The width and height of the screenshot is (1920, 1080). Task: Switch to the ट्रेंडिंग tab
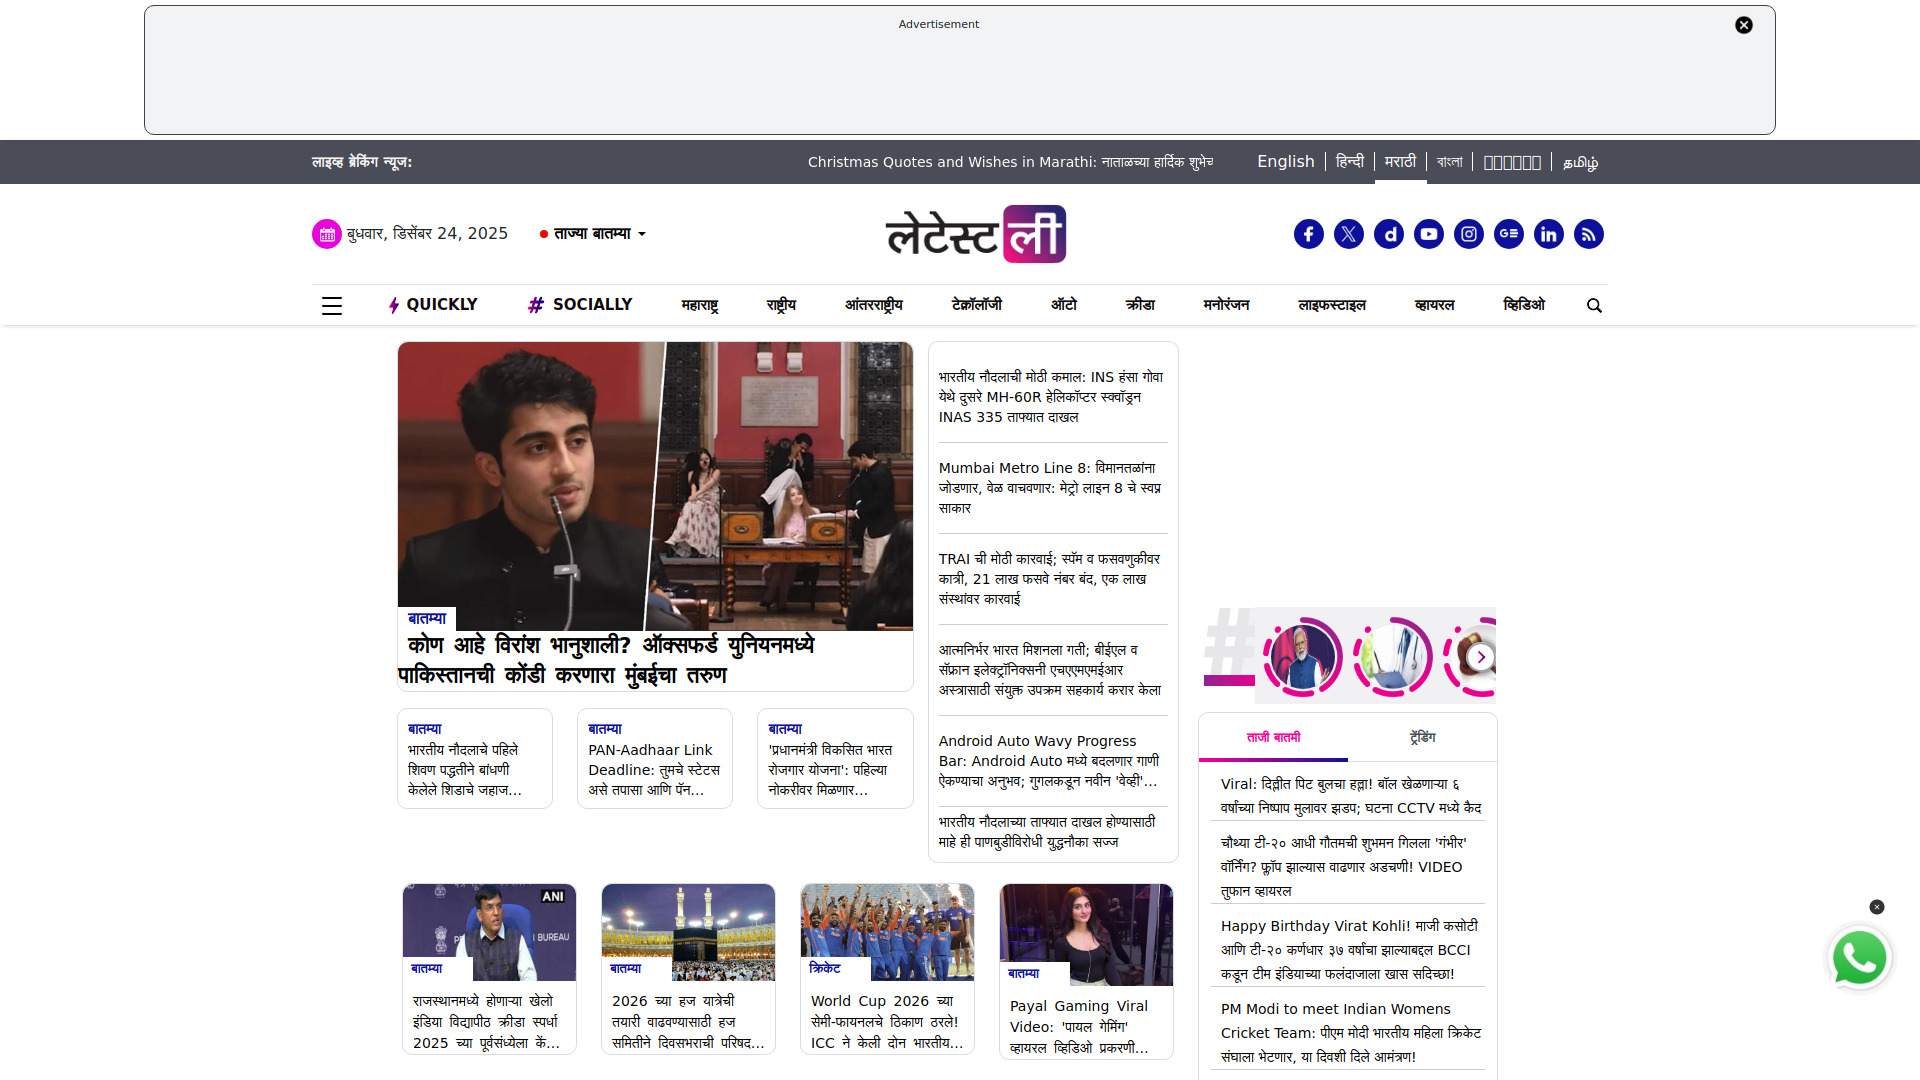[1422, 738]
